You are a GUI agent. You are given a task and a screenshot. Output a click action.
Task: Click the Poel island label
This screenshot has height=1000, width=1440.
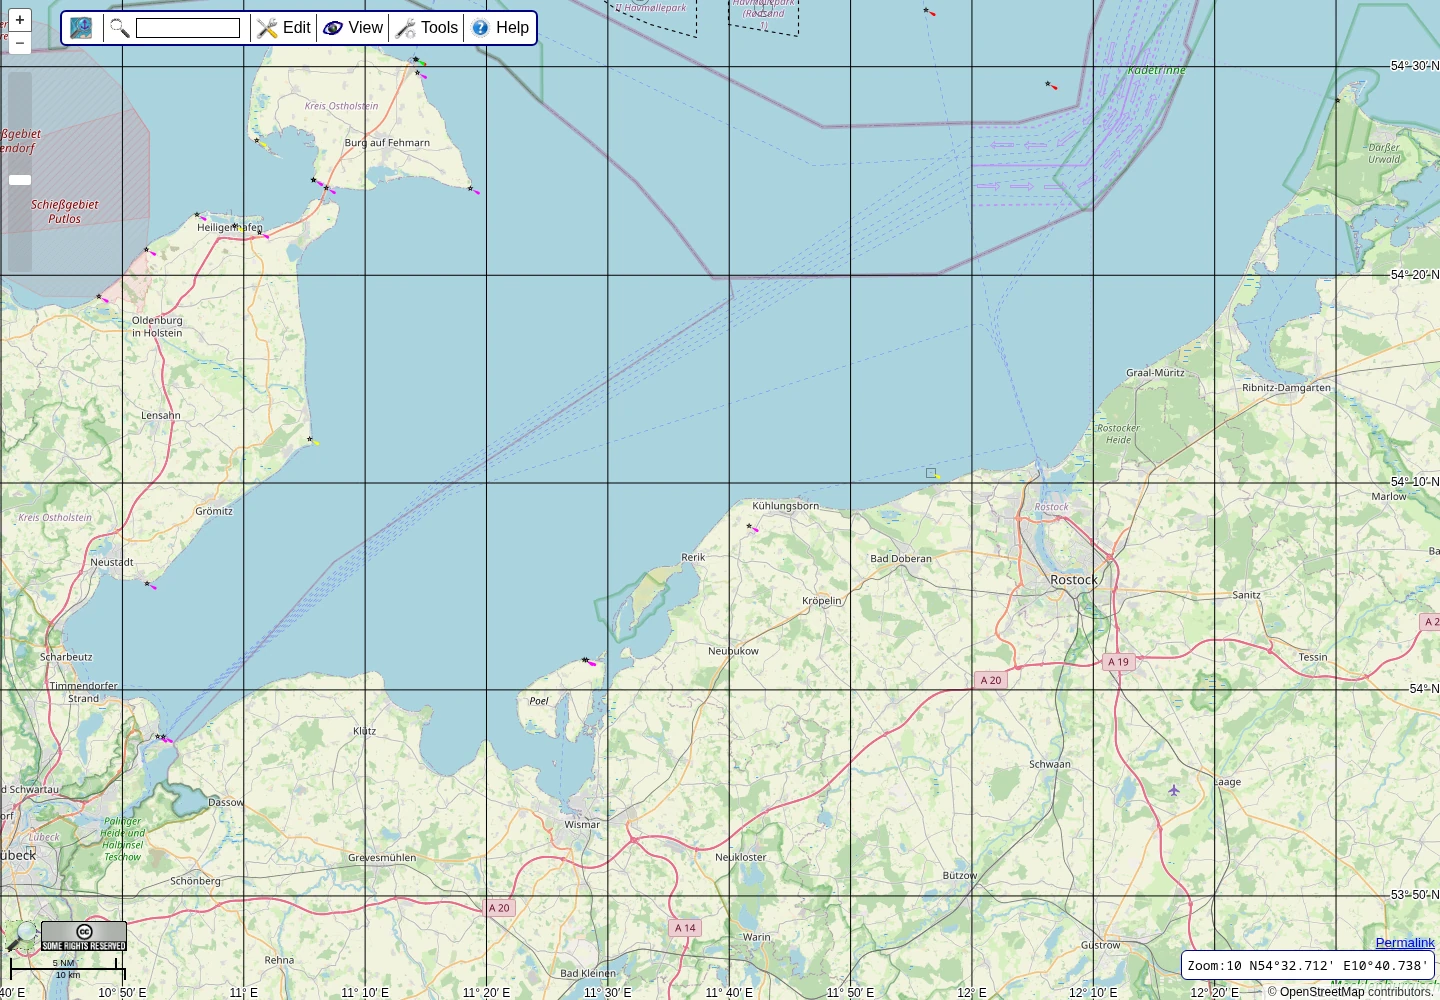[x=539, y=701]
